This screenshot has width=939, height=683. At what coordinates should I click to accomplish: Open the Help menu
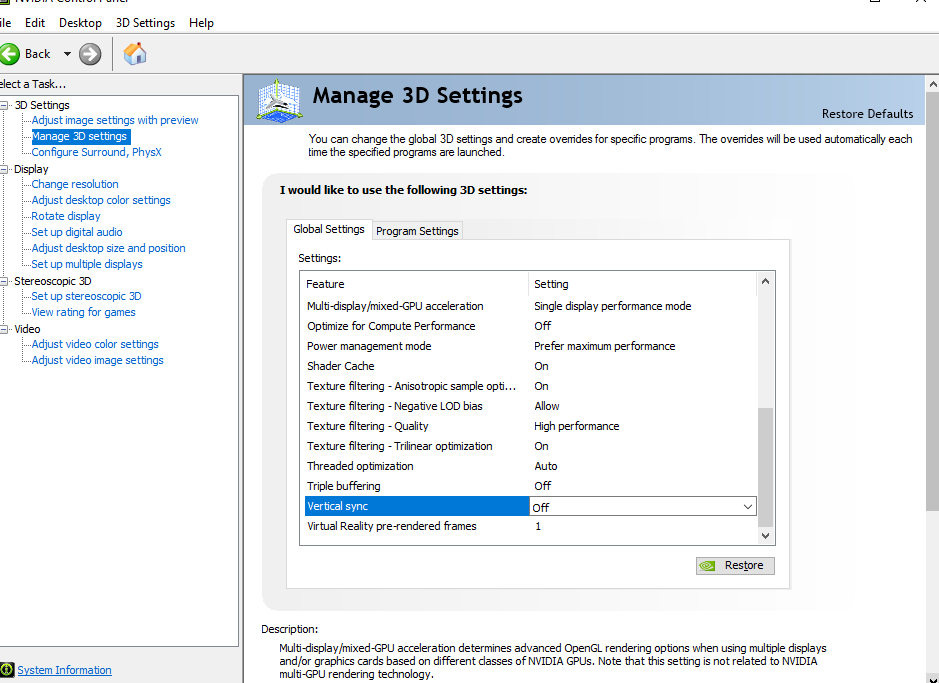click(x=201, y=23)
